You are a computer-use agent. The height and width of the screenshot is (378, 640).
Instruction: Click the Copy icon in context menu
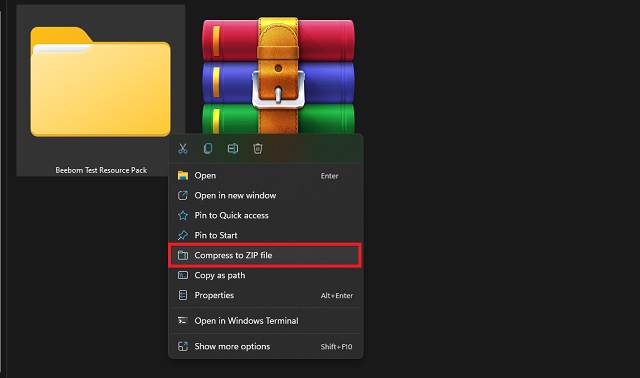tap(208, 149)
